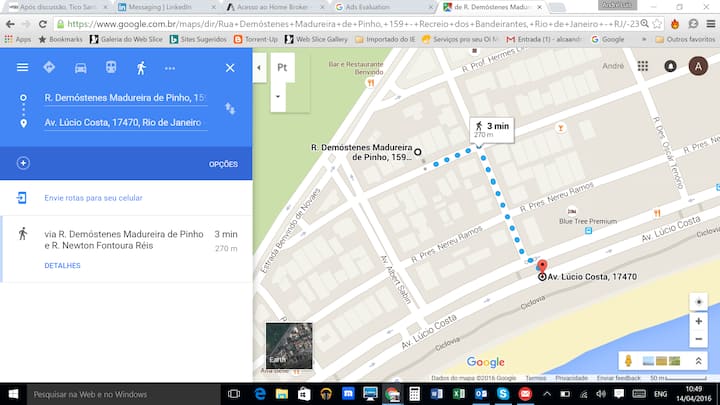Close the directions panel with X
Image resolution: width=720 pixels, height=405 pixels.
click(x=230, y=68)
